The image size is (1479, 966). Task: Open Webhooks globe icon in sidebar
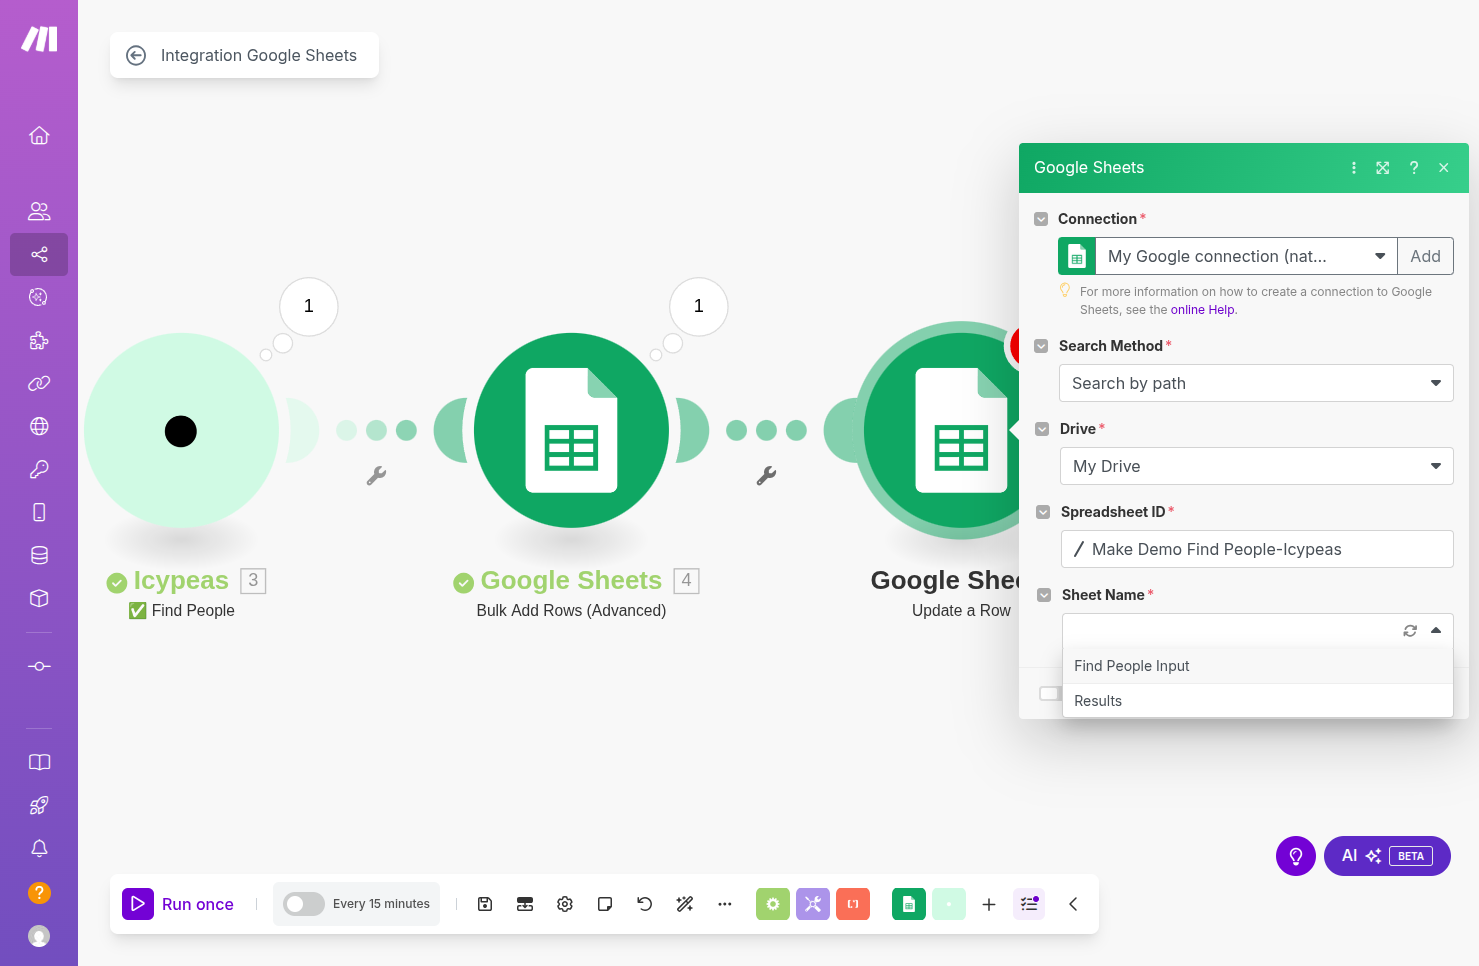click(x=39, y=426)
